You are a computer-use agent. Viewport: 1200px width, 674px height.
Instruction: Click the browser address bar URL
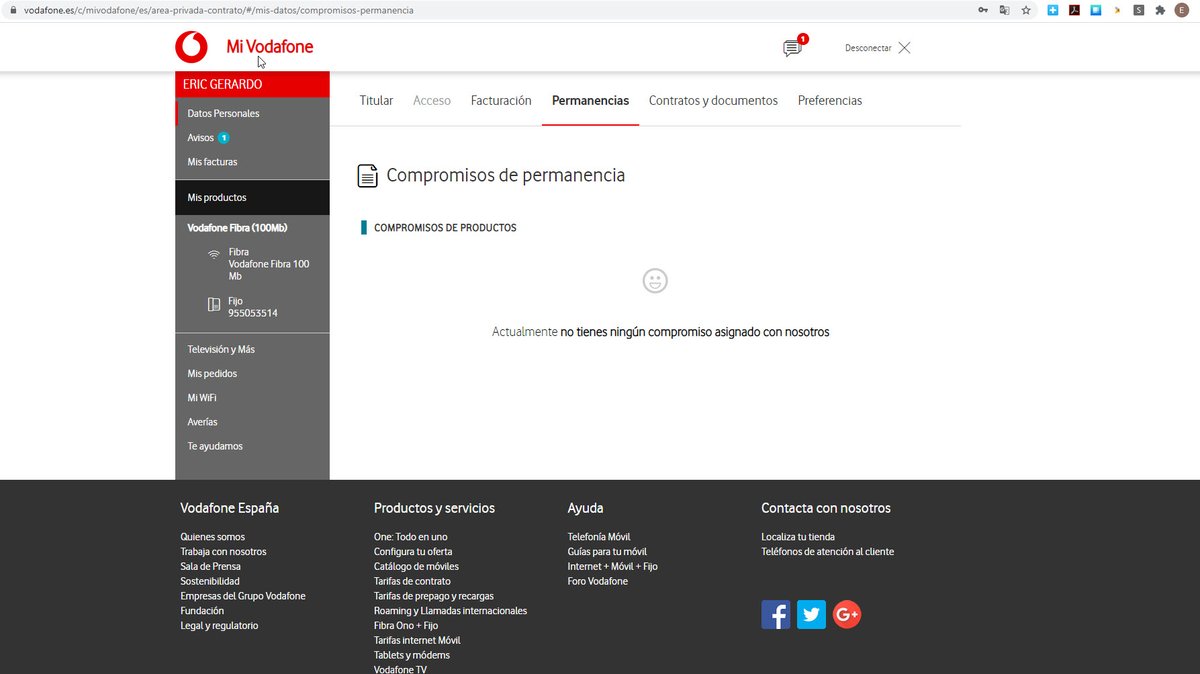(218, 10)
